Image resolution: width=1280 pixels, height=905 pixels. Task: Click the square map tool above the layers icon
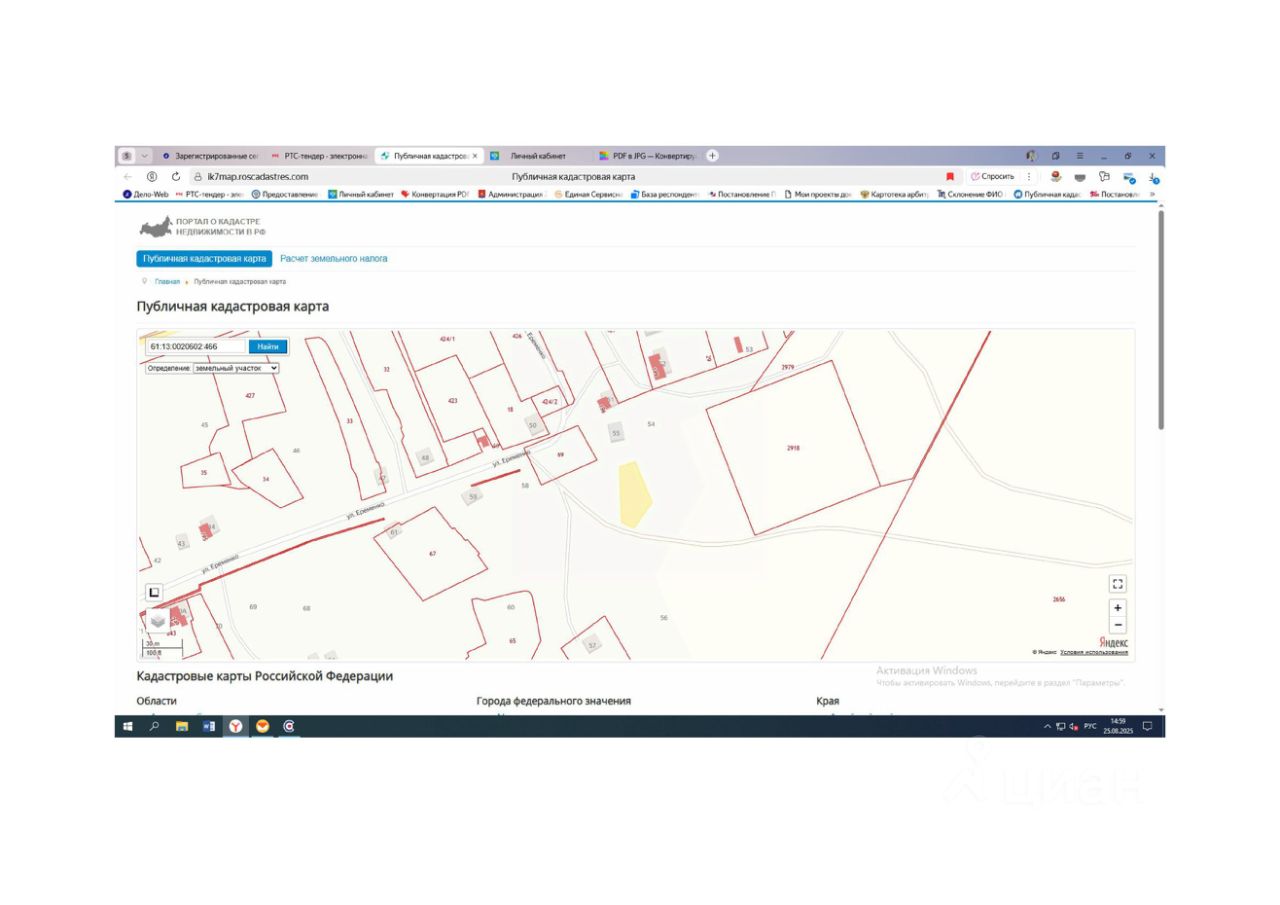(155, 592)
